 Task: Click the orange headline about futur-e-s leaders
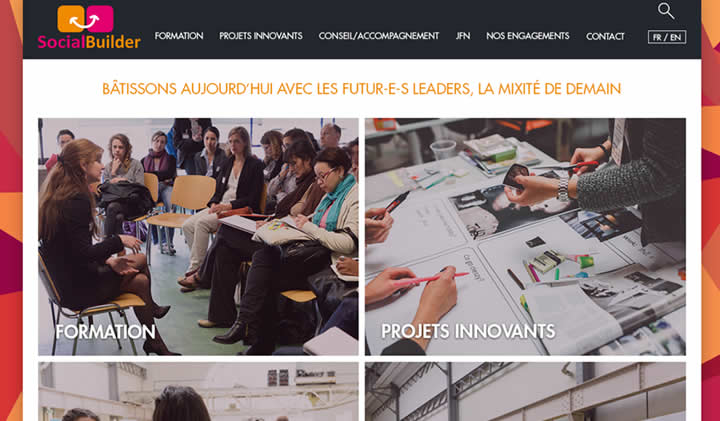(x=361, y=89)
